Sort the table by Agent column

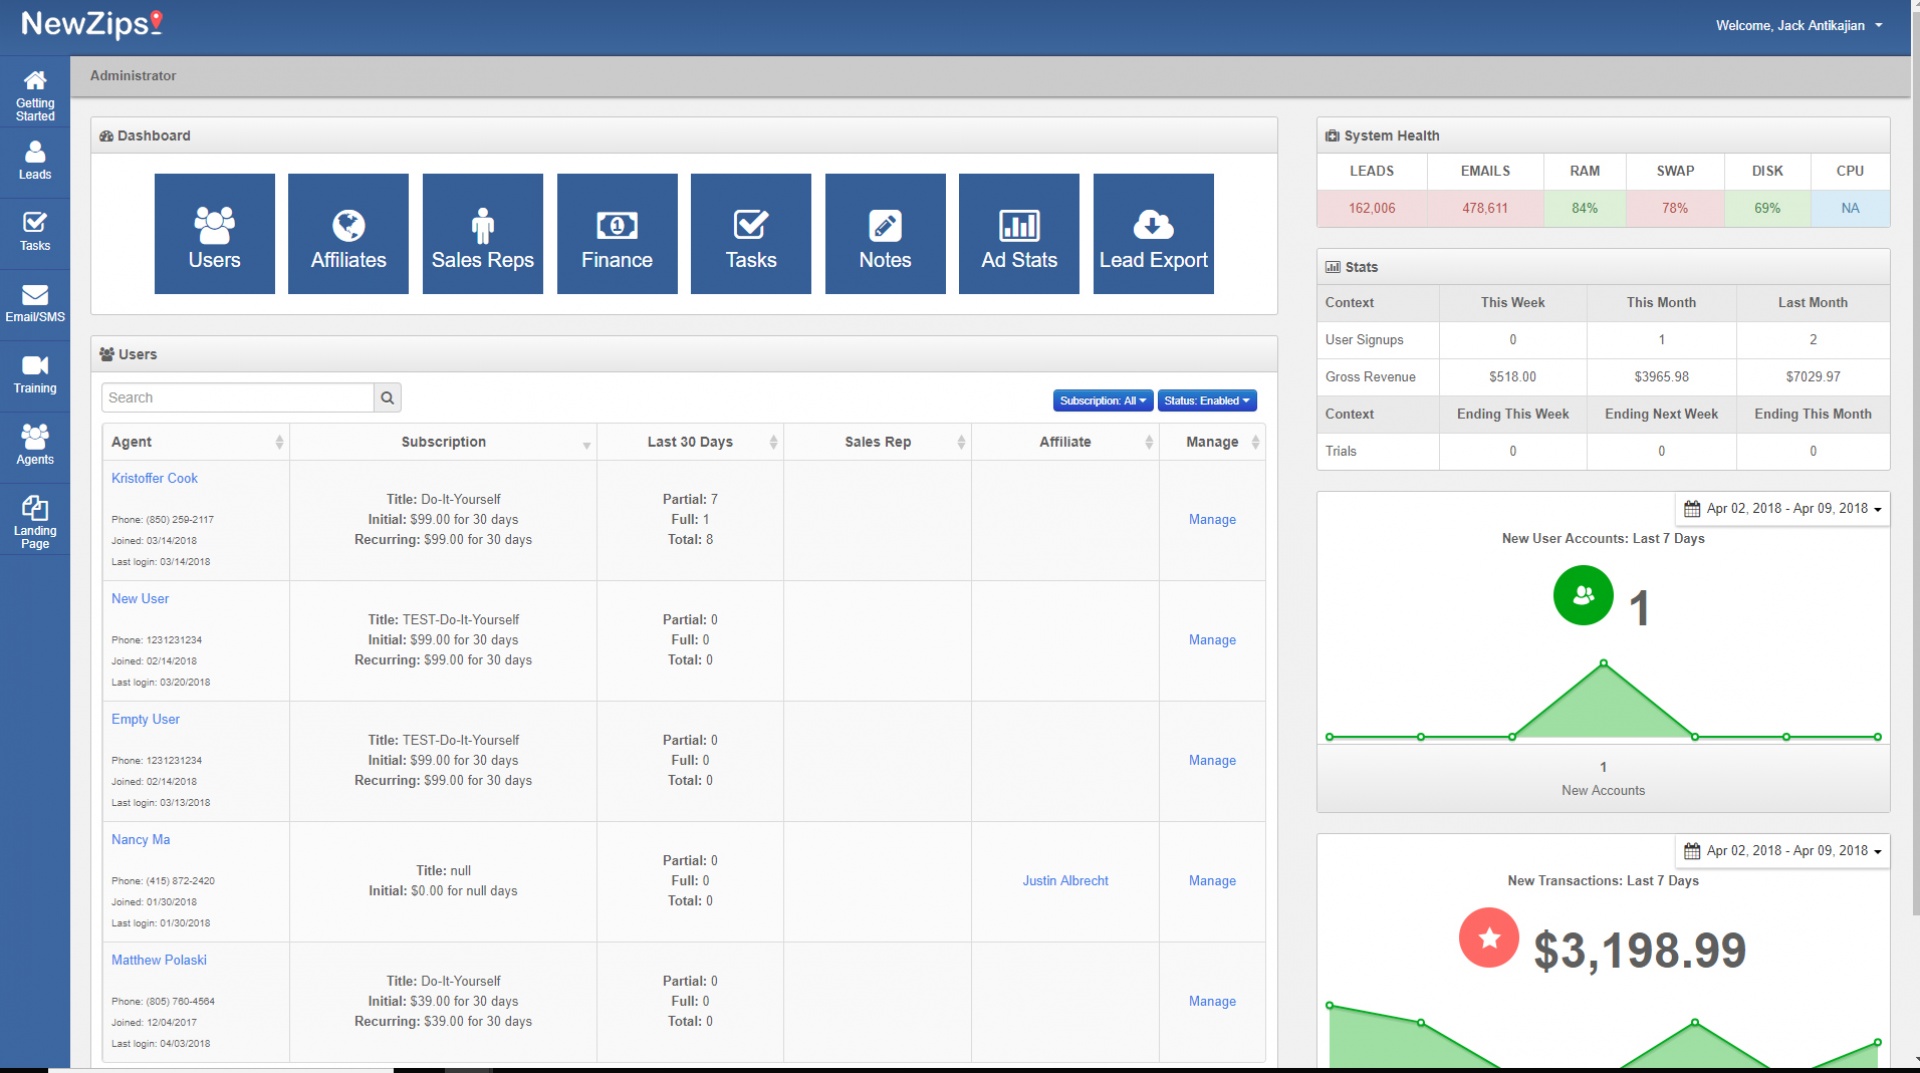pos(196,442)
